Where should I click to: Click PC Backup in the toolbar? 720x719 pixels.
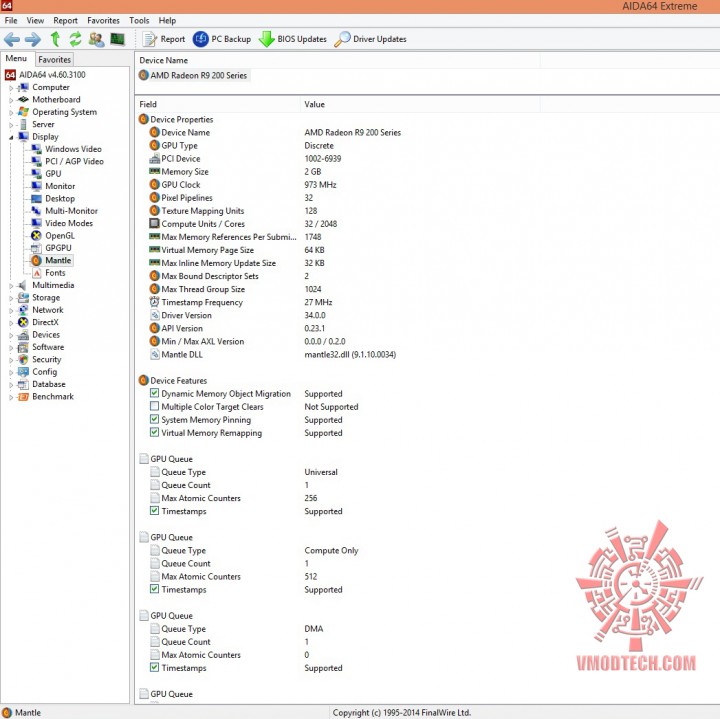[x=222, y=39]
